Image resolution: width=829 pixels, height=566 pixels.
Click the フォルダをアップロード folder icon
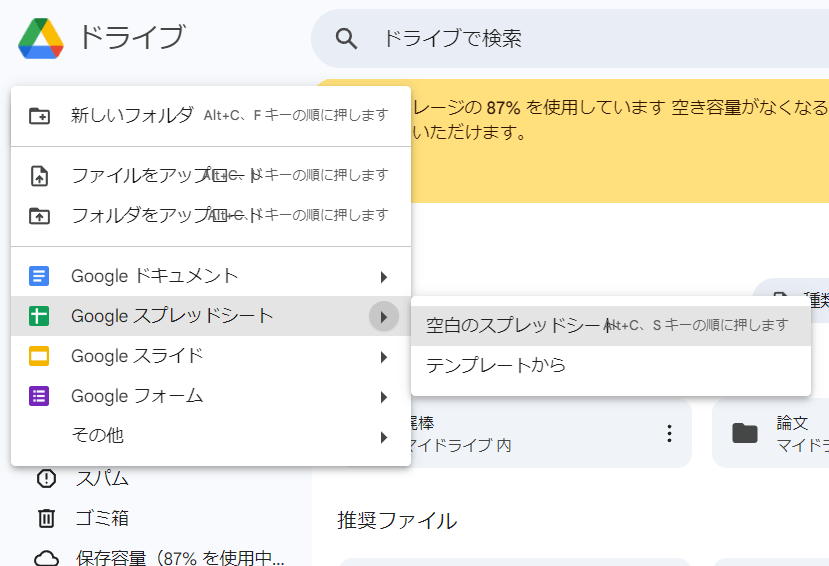(39, 216)
